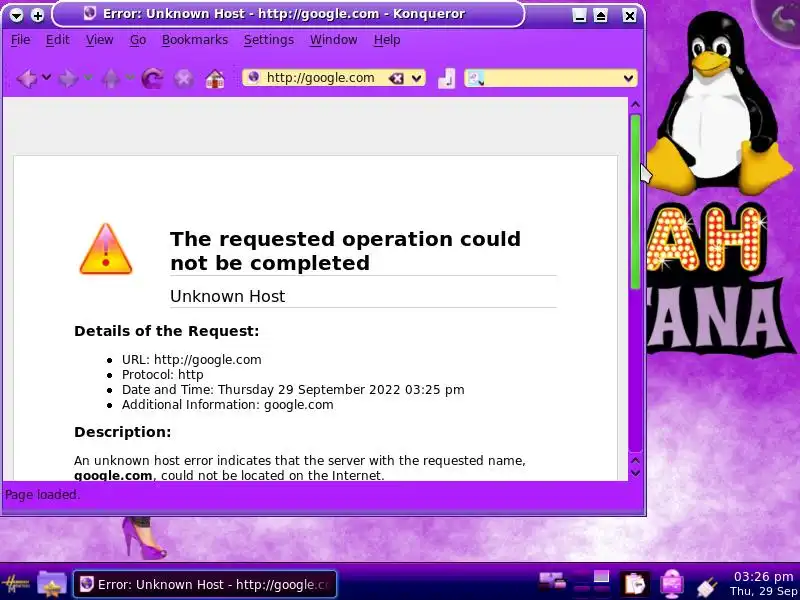Click the 'Page loaded.' status bar text

tap(42, 494)
